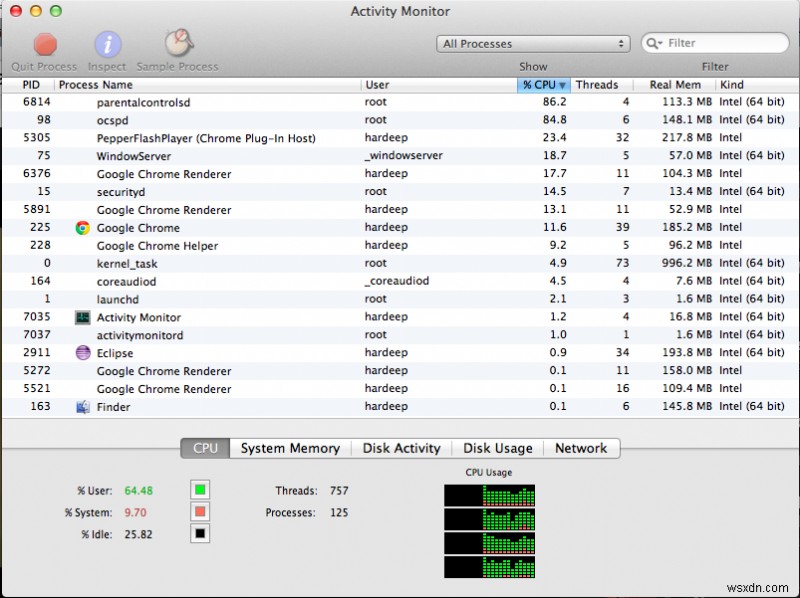The image size is (800, 598).
Task: Open the Disk Usage tab
Action: [497, 448]
